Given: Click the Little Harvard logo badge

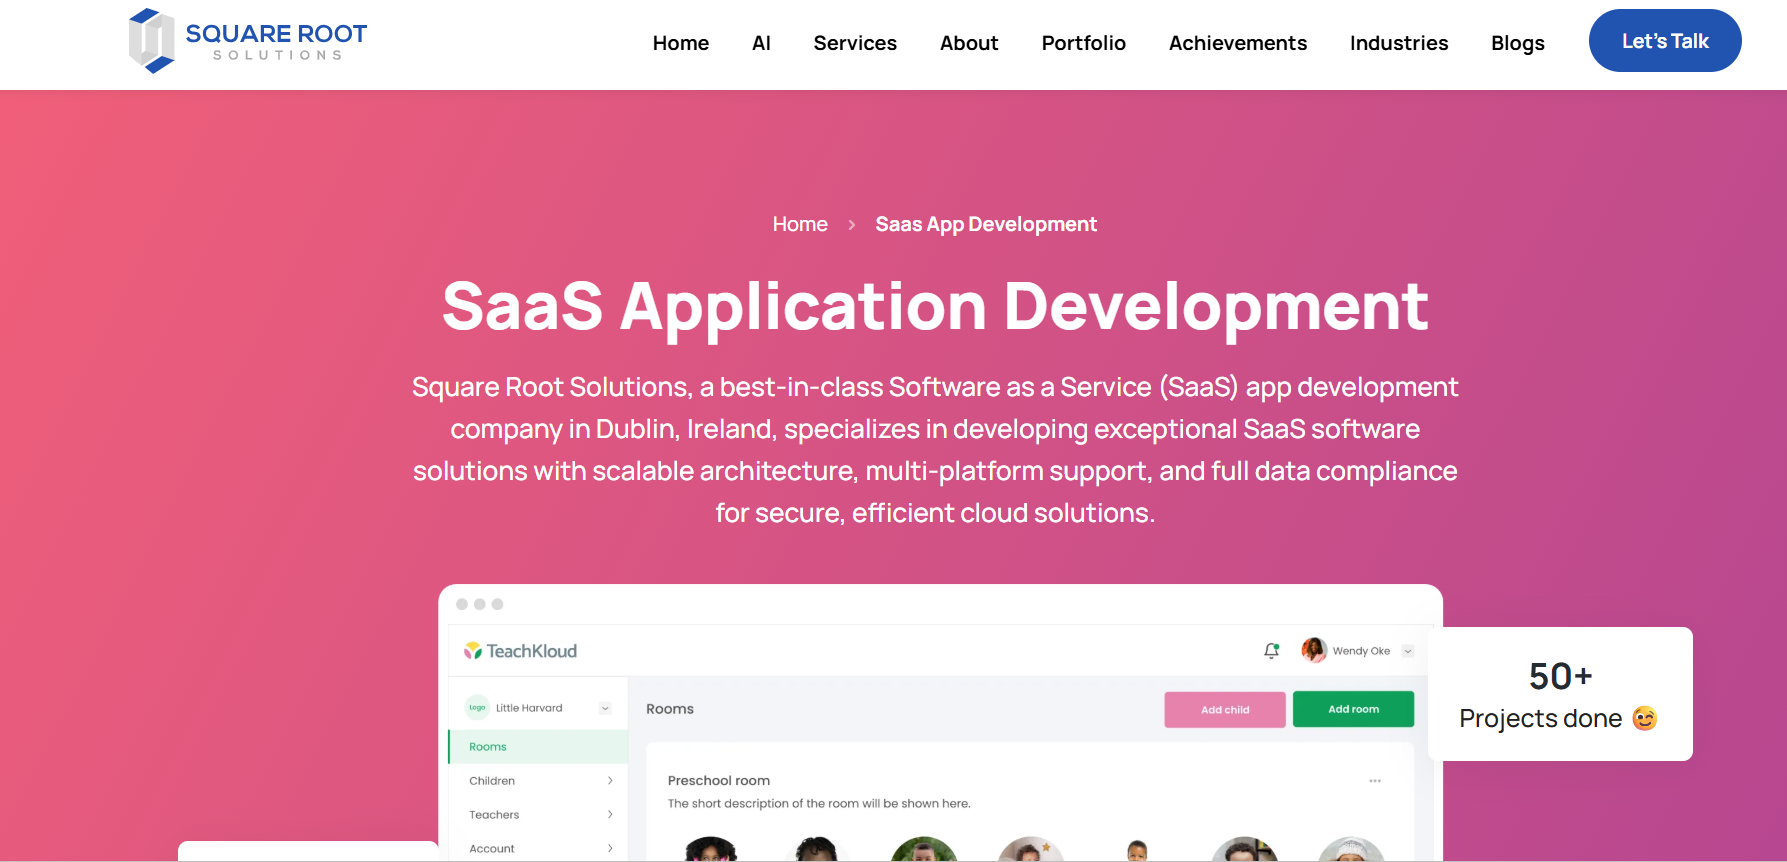Looking at the screenshot, I should (477, 708).
